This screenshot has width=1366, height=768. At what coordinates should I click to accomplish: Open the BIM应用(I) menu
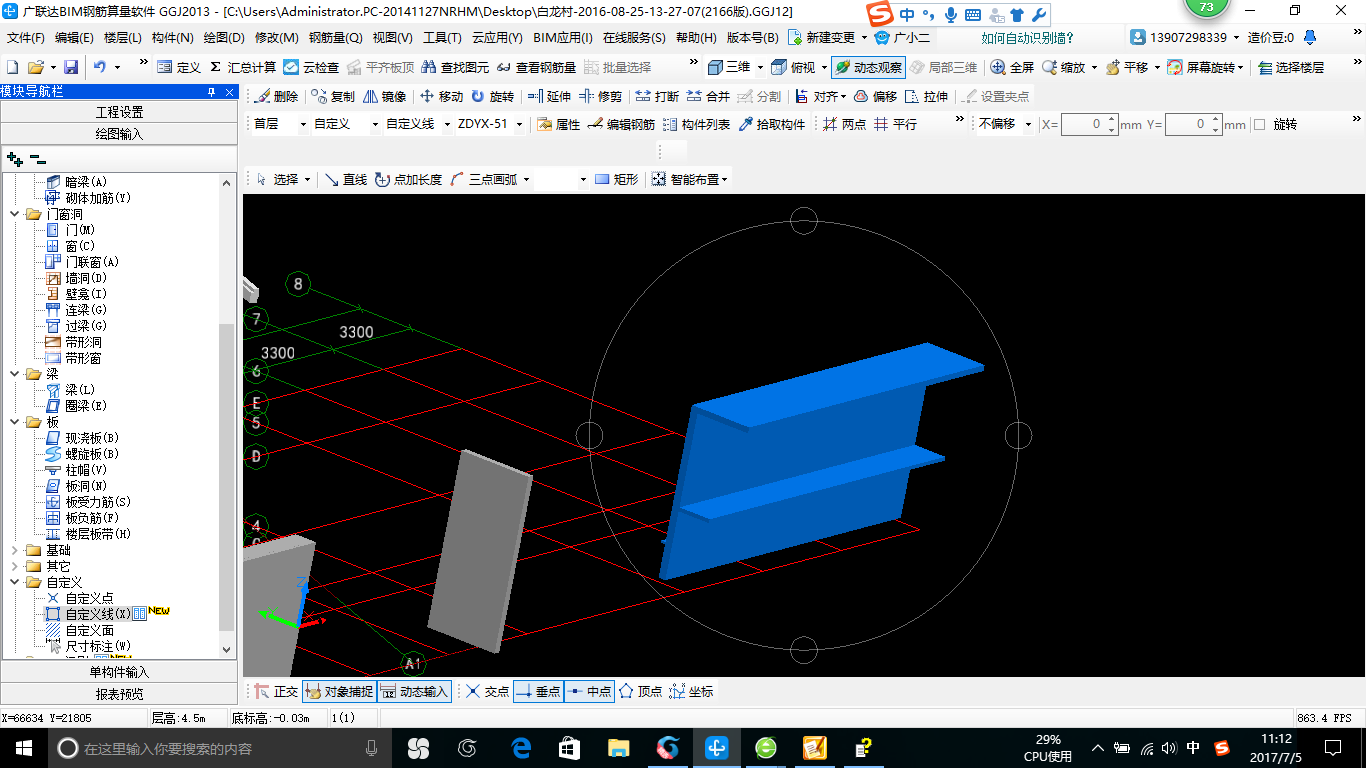coord(563,38)
